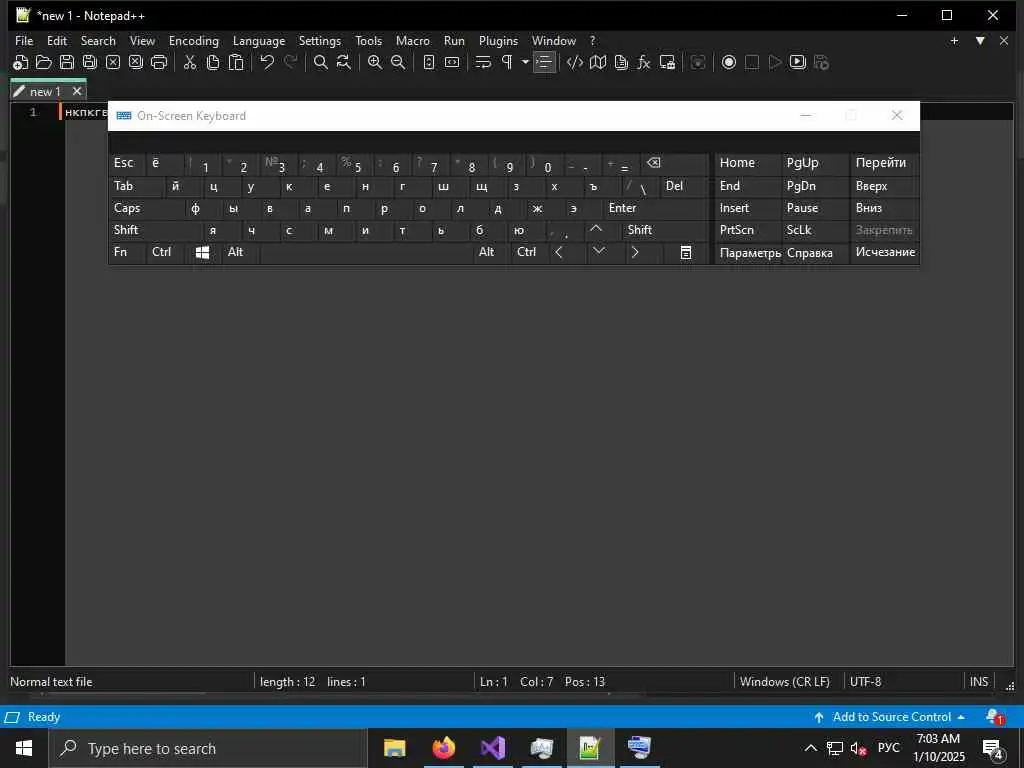This screenshot has width=1024, height=768.
Task: Open the notification center icon
Action: coord(993,748)
